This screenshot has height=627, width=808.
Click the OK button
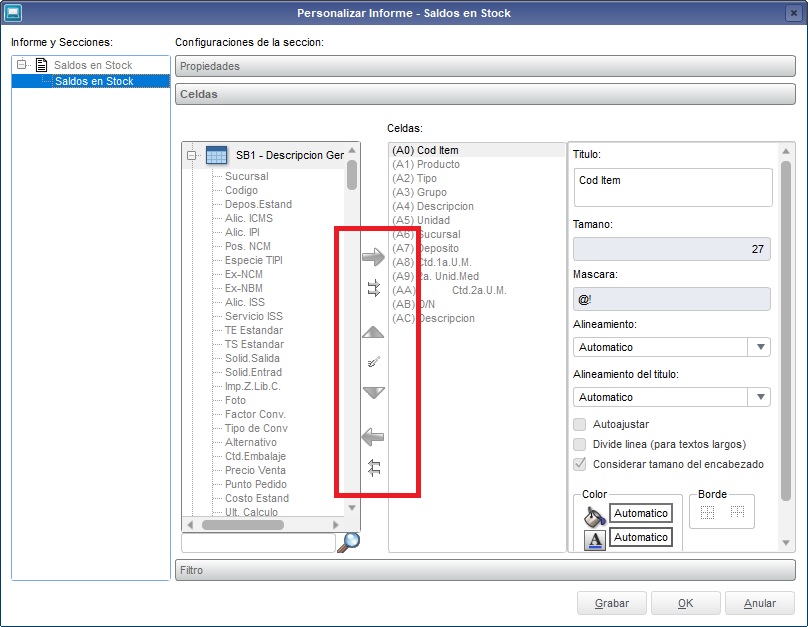[685, 603]
